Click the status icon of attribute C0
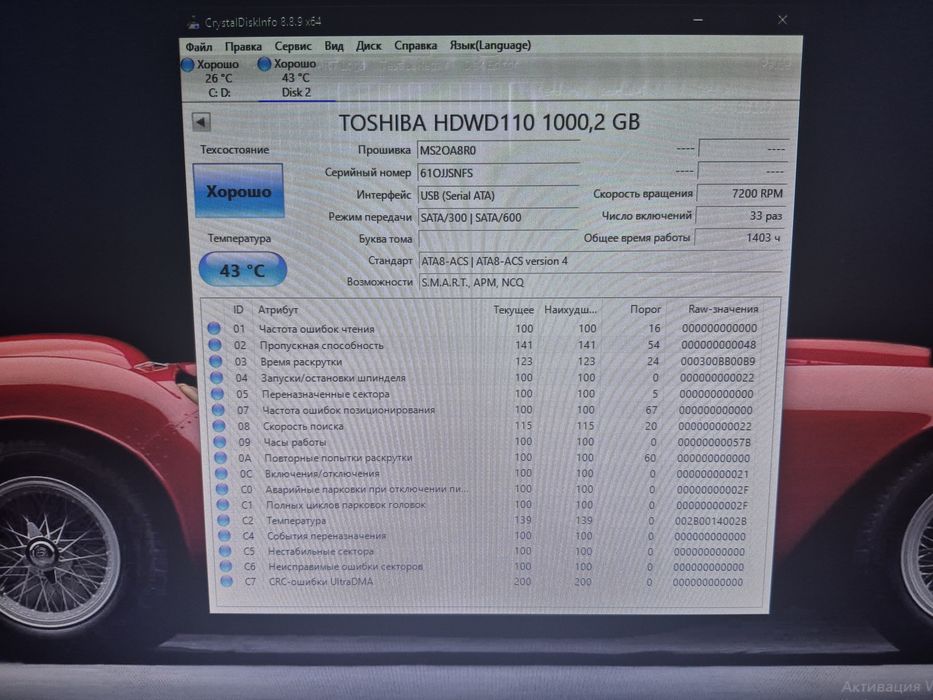Image resolution: width=933 pixels, height=700 pixels. point(222,489)
